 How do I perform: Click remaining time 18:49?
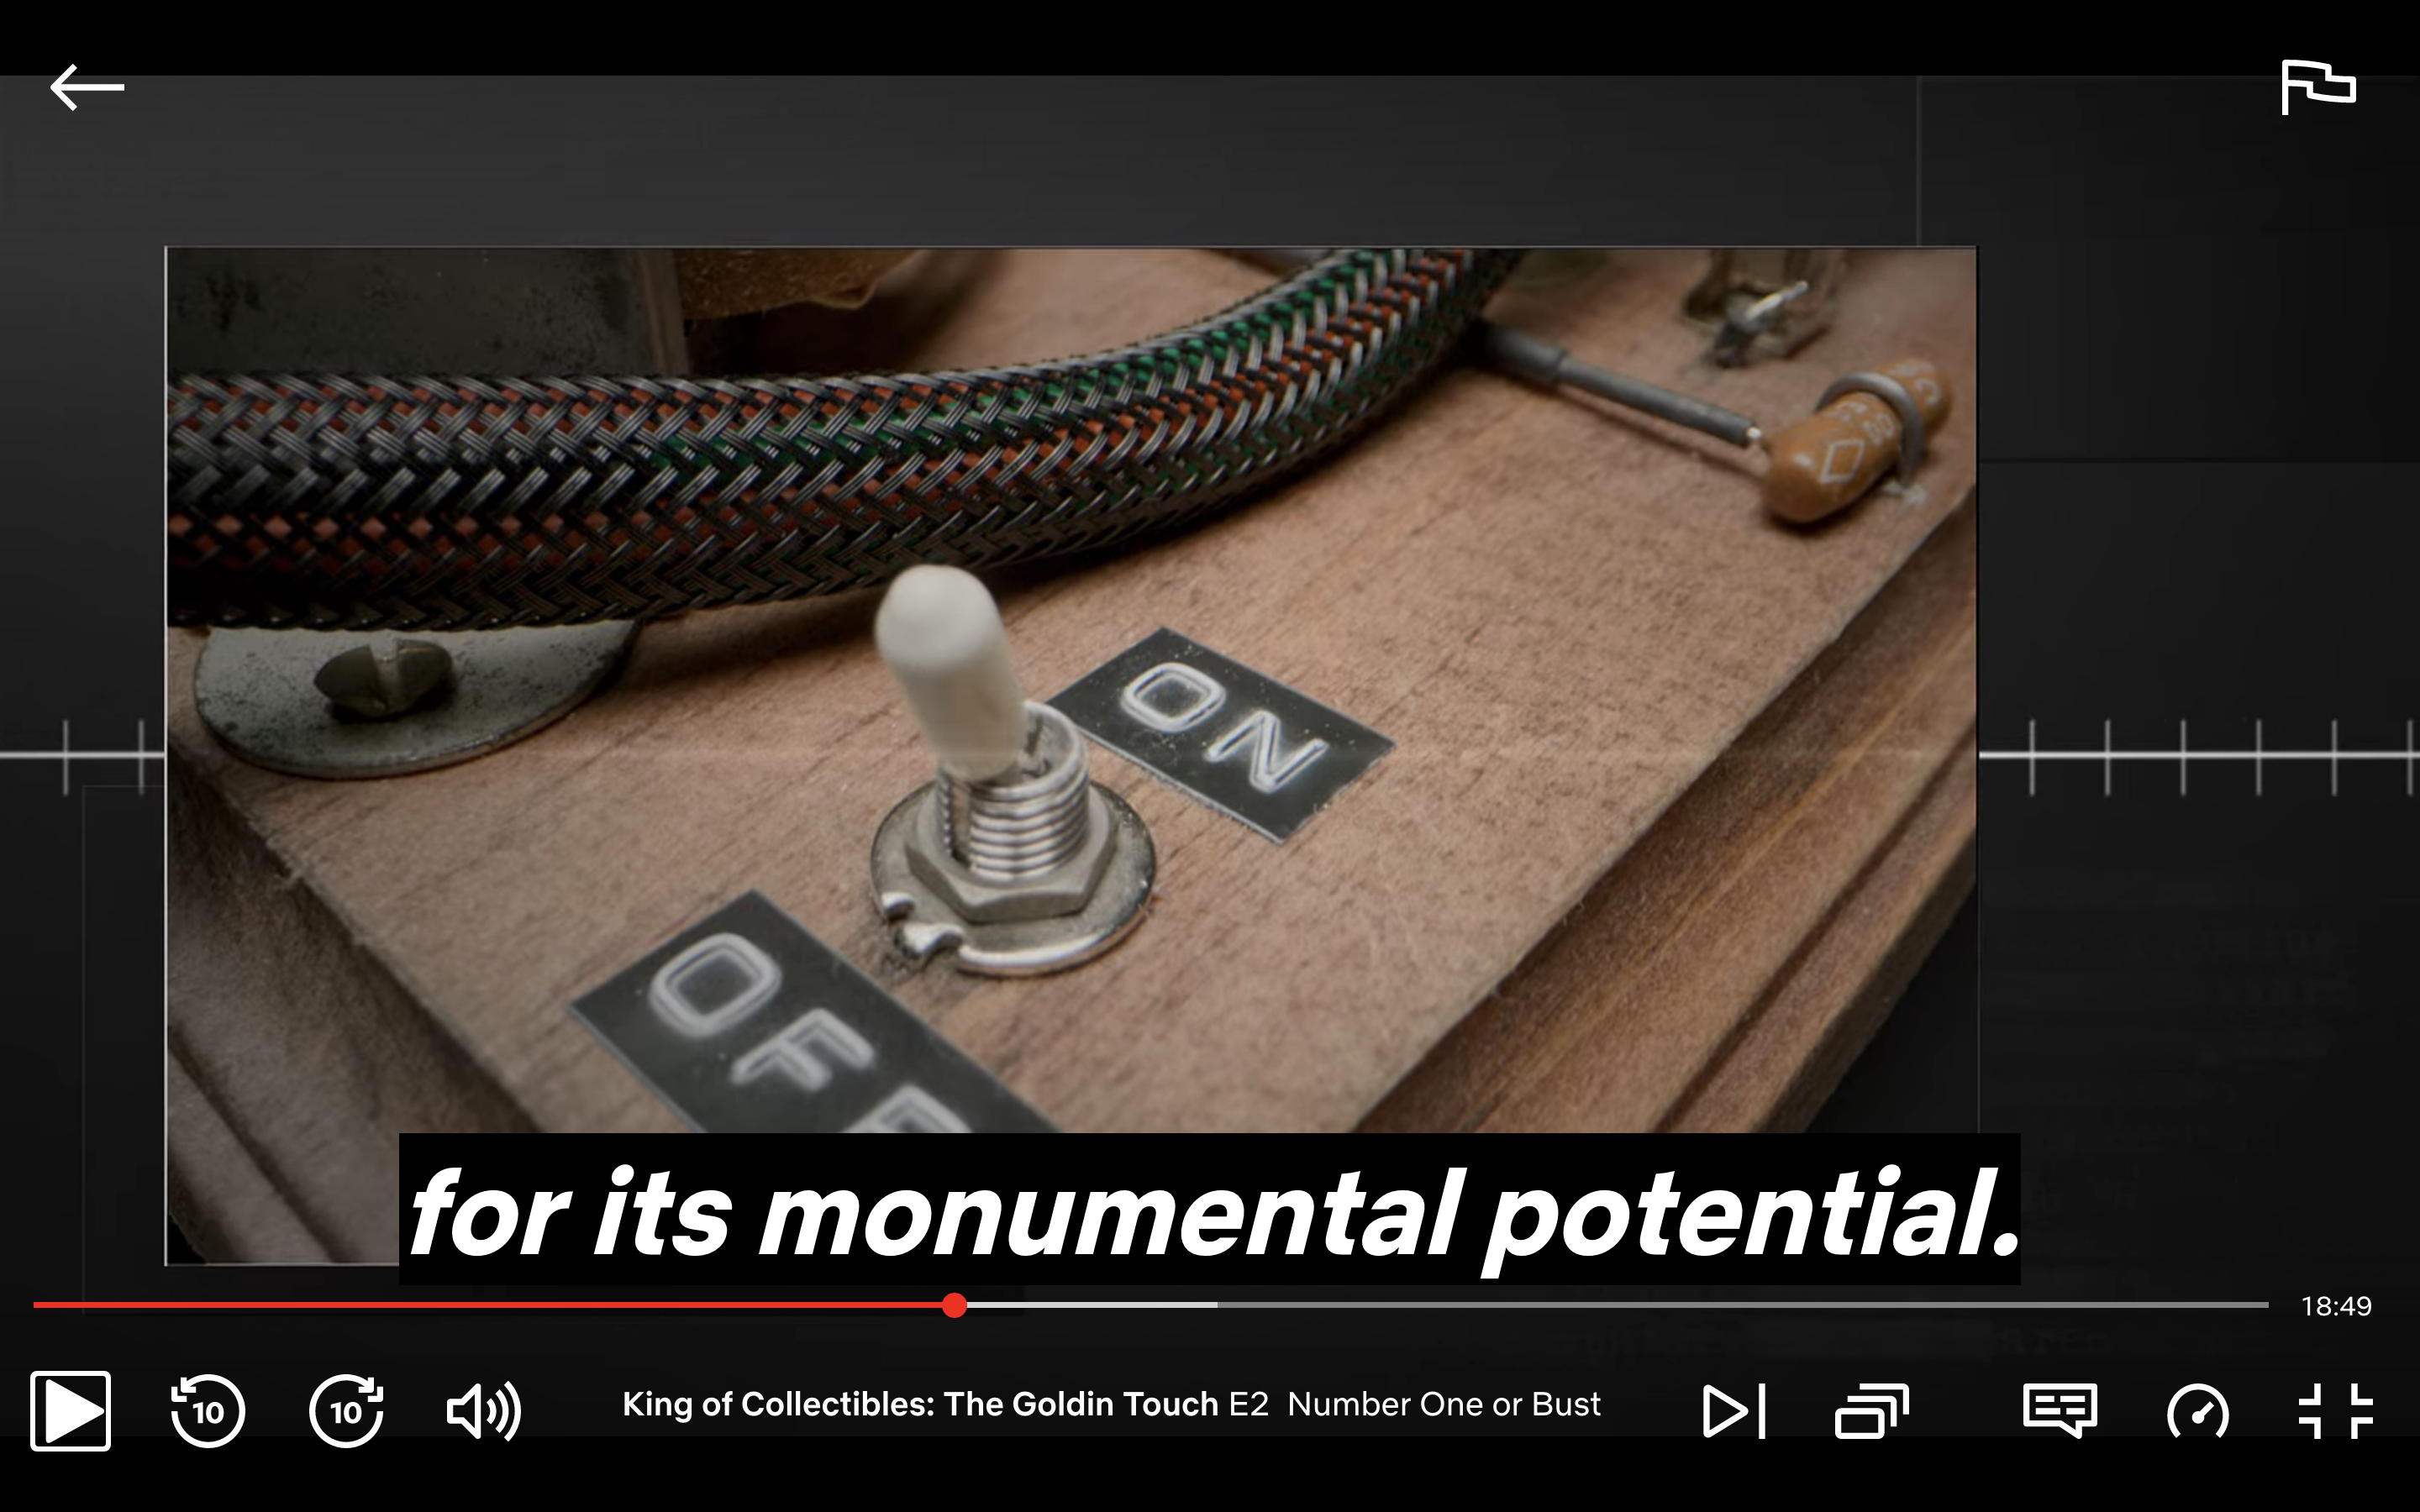[x=2336, y=1306]
